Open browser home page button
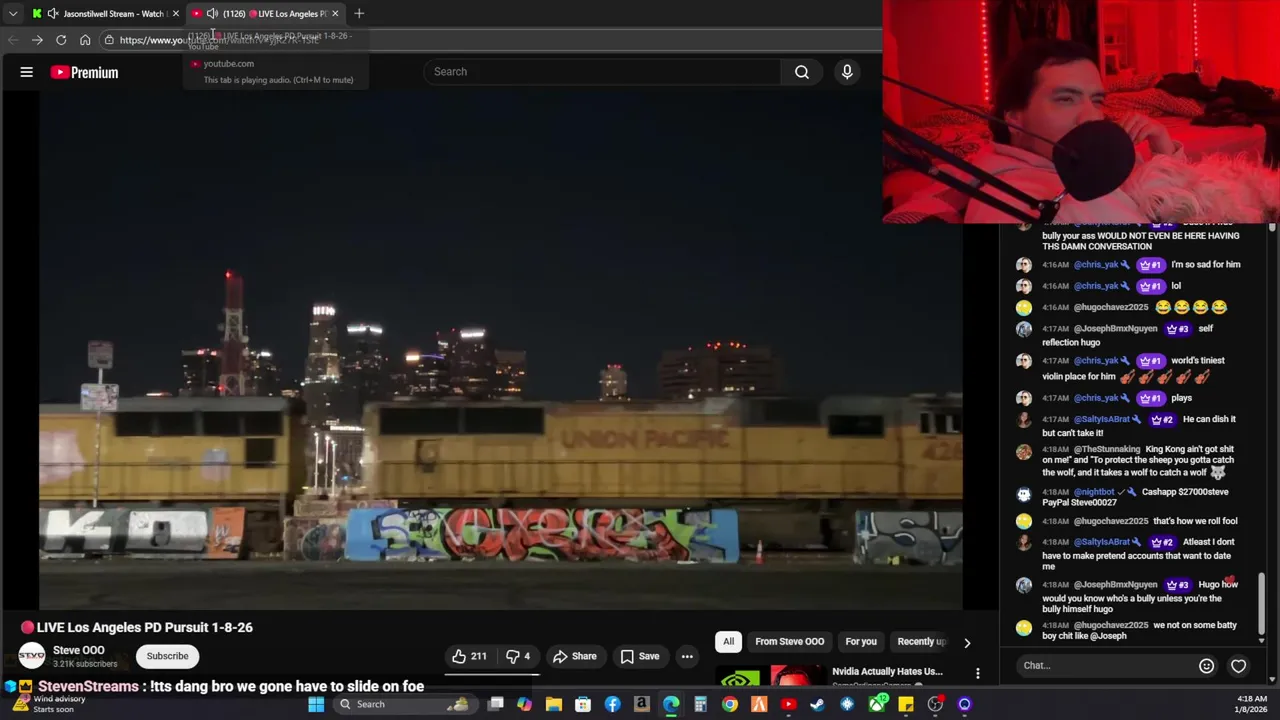Viewport: 1280px width, 720px height. (x=85, y=40)
